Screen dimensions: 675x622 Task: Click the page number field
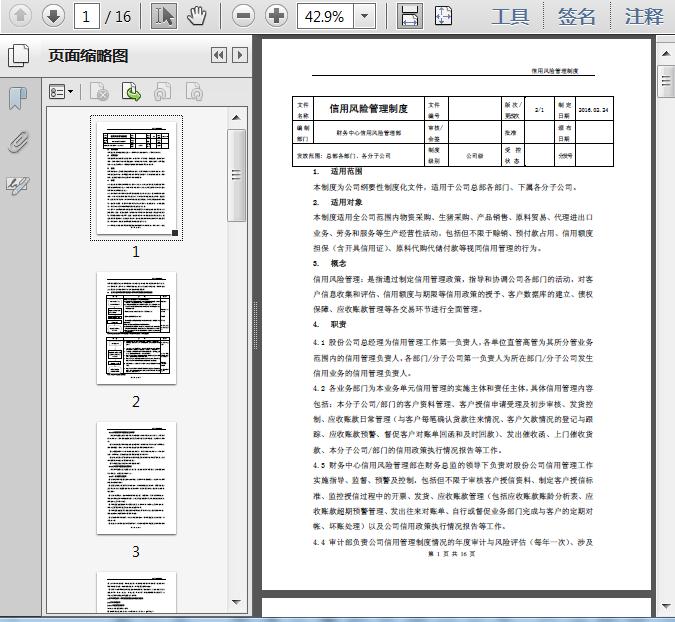(87, 16)
